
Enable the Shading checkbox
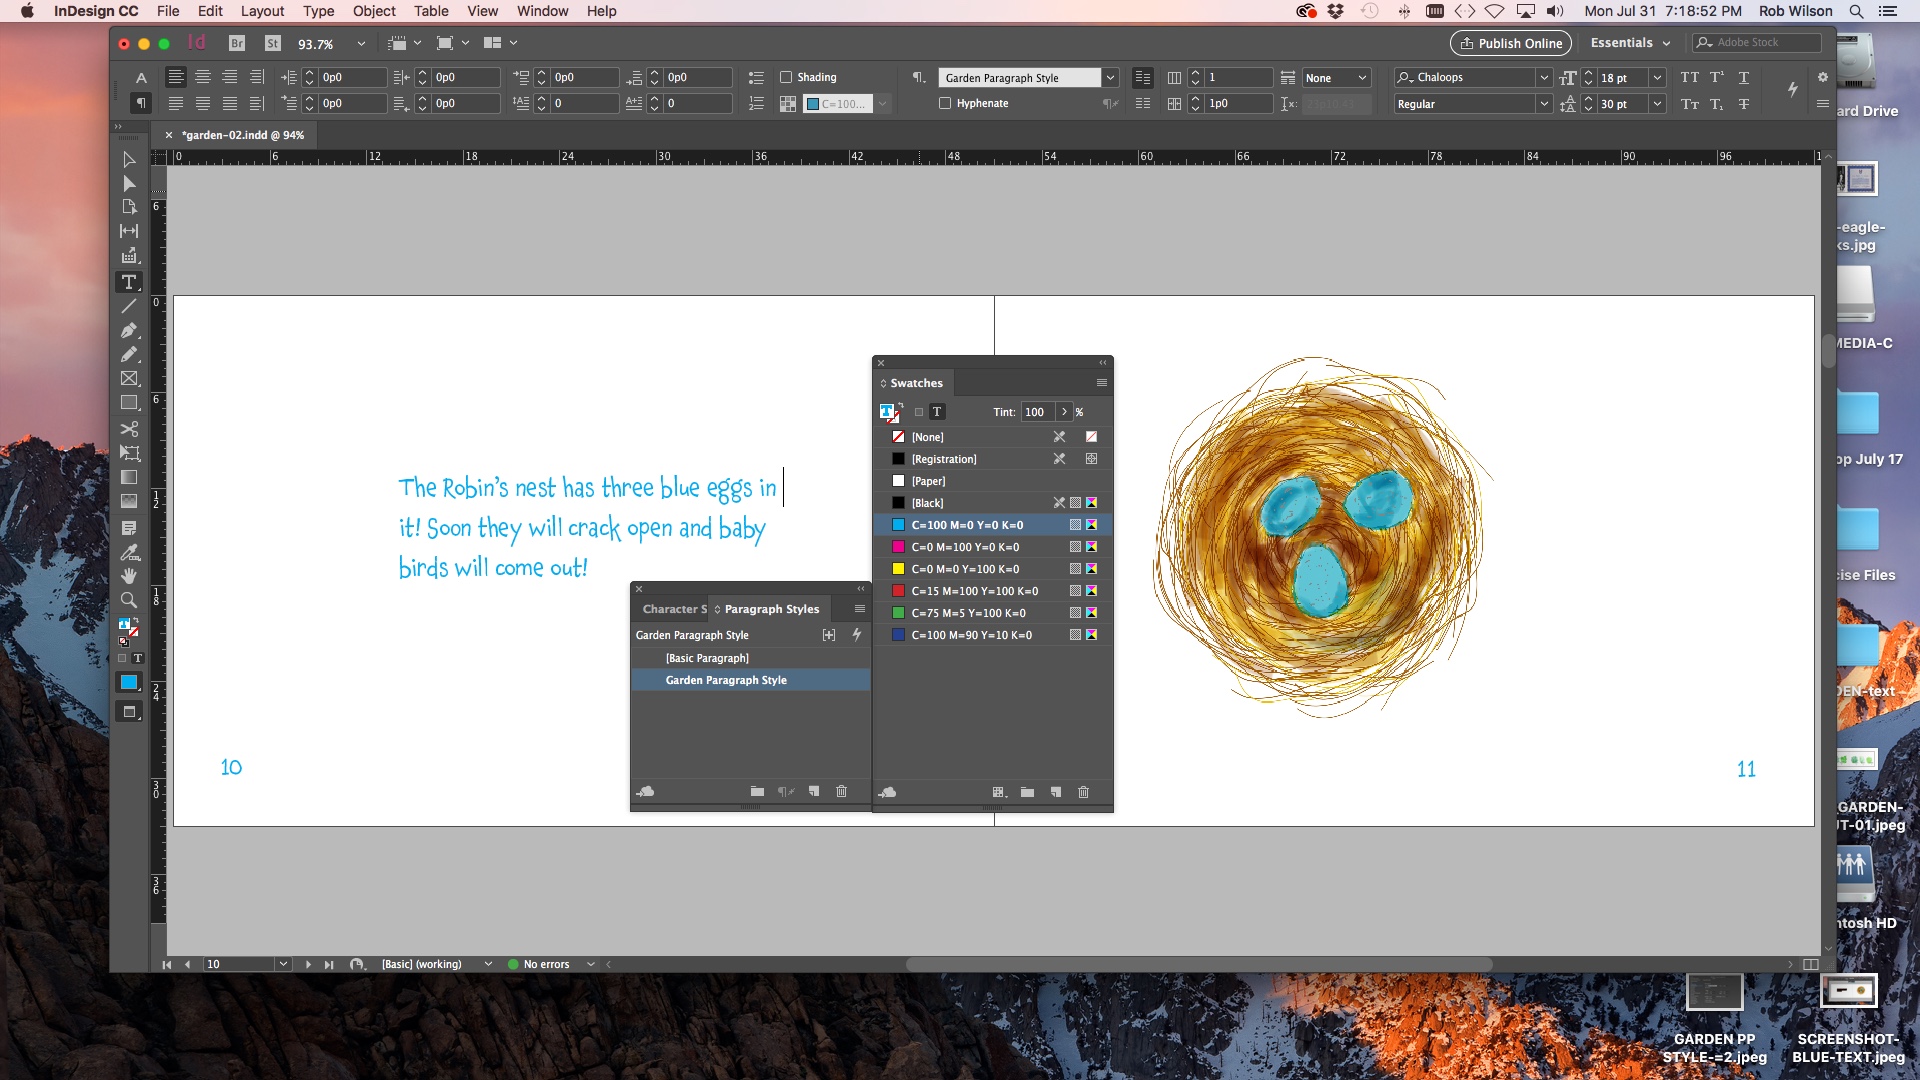(x=786, y=76)
